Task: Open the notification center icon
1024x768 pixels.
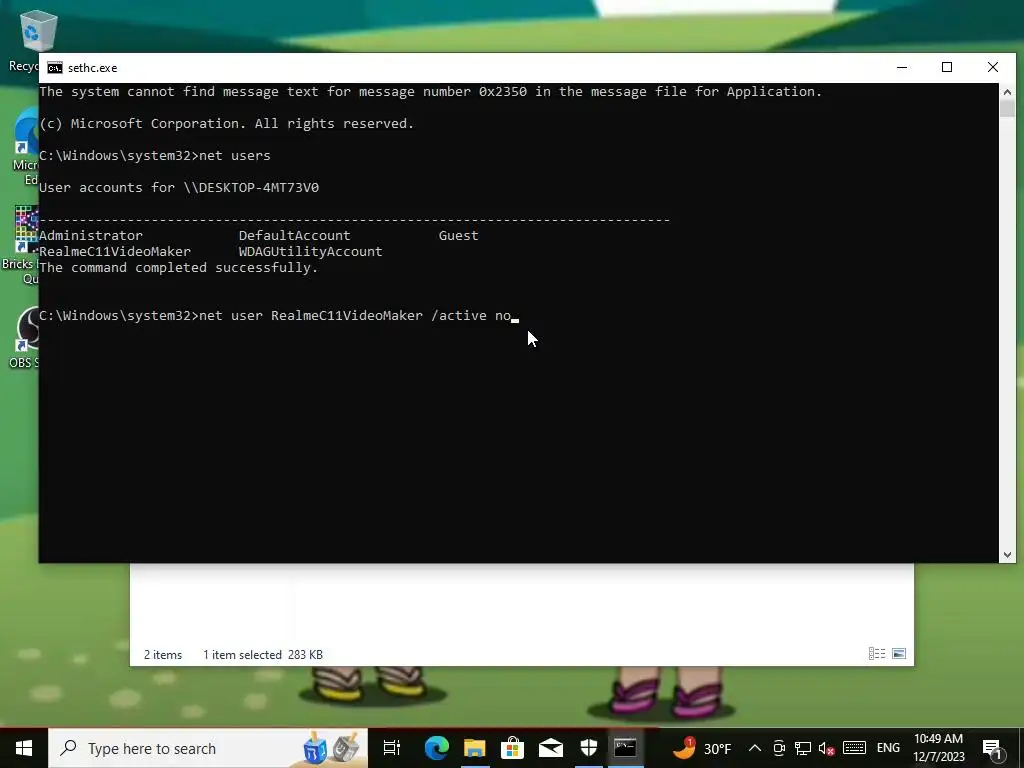Action: tap(992, 748)
